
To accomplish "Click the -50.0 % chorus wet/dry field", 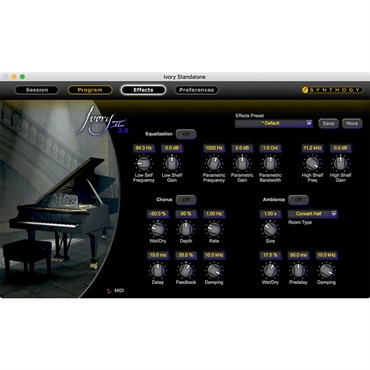I will coord(158,214).
